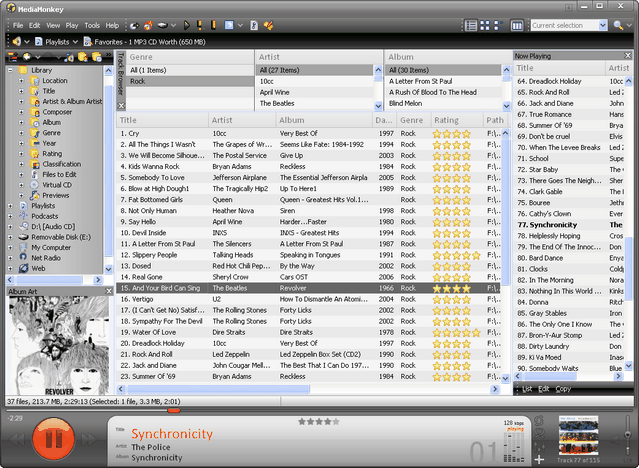Click the Rip Audio CD toolbar icon

tap(134, 26)
